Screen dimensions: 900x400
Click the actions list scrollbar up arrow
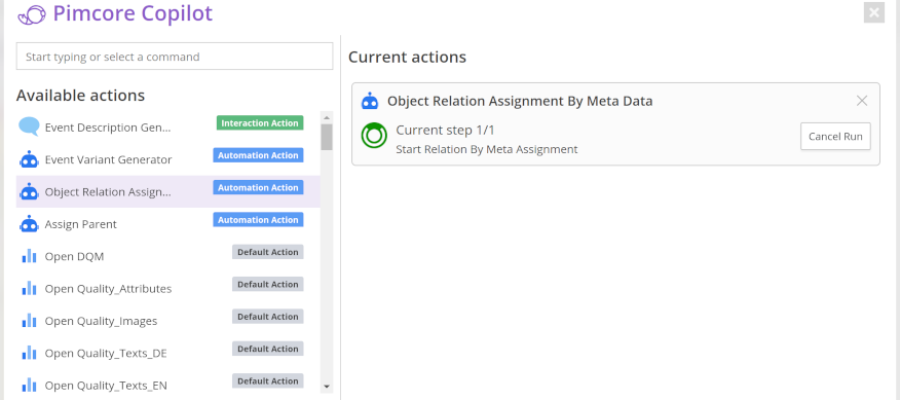(327, 117)
